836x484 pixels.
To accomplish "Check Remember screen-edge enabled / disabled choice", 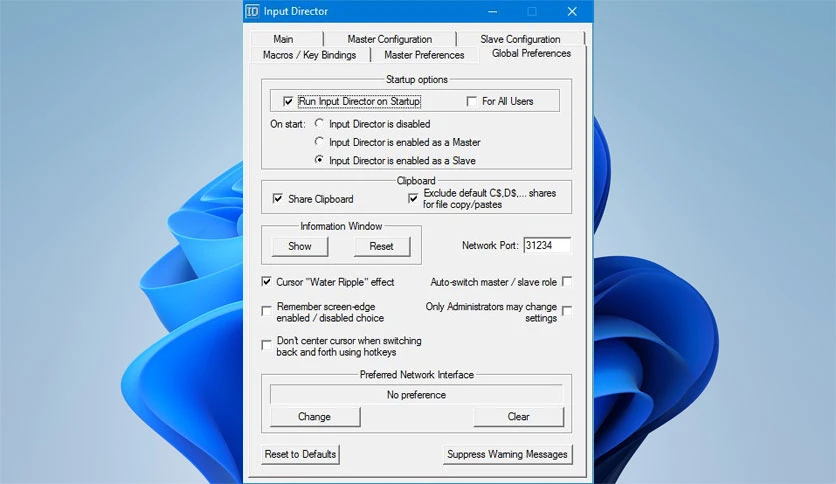I will tap(266, 311).
